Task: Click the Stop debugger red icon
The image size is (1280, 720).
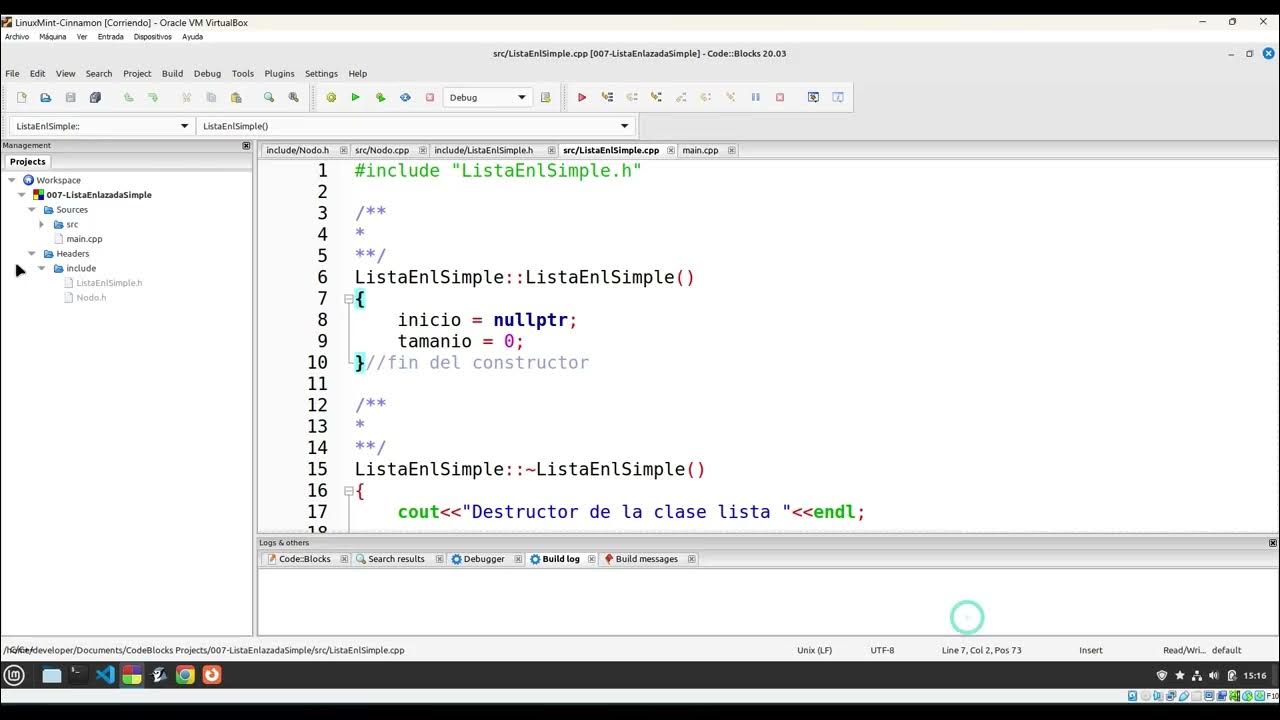Action: point(780,97)
